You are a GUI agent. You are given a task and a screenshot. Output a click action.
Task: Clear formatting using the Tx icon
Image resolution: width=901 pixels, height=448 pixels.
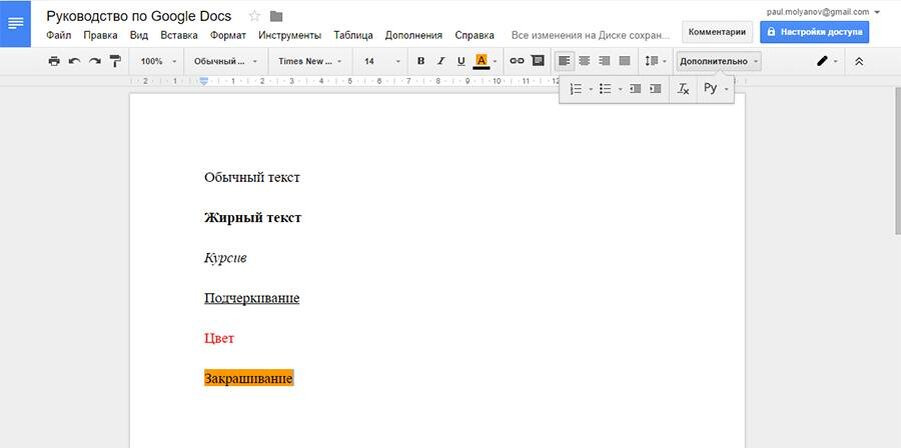coord(683,89)
